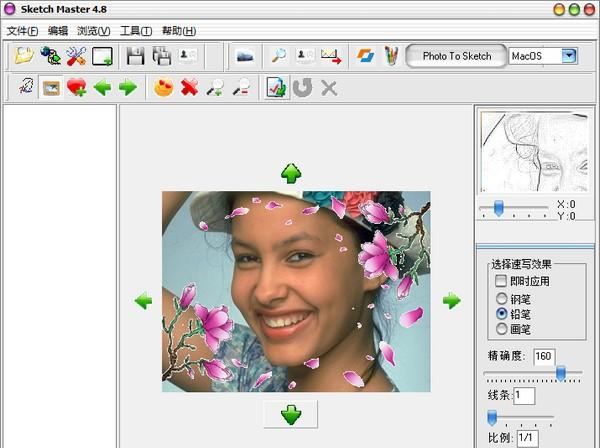Click the red heart favorites icon
This screenshot has height=448, width=600.
76,88
